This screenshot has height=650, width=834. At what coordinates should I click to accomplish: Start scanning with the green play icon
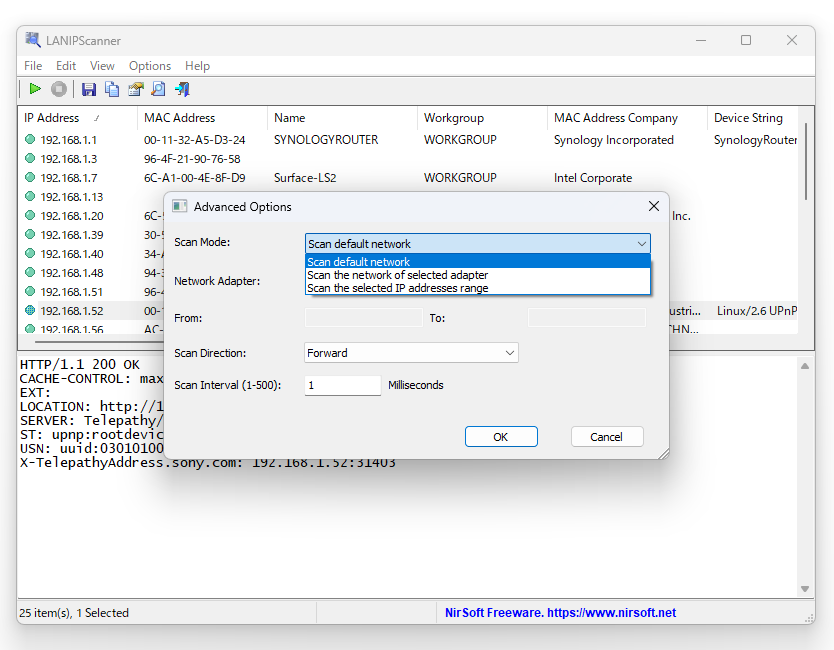point(35,89)
